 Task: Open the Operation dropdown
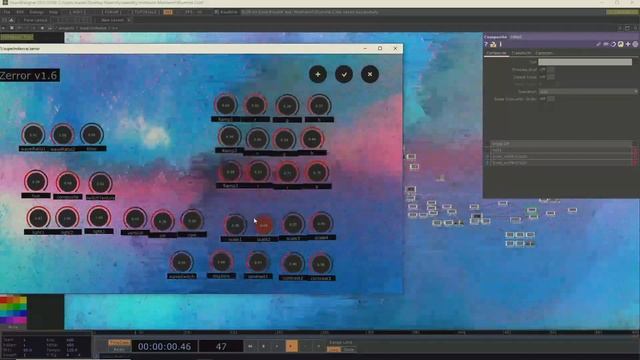[588, 92]
